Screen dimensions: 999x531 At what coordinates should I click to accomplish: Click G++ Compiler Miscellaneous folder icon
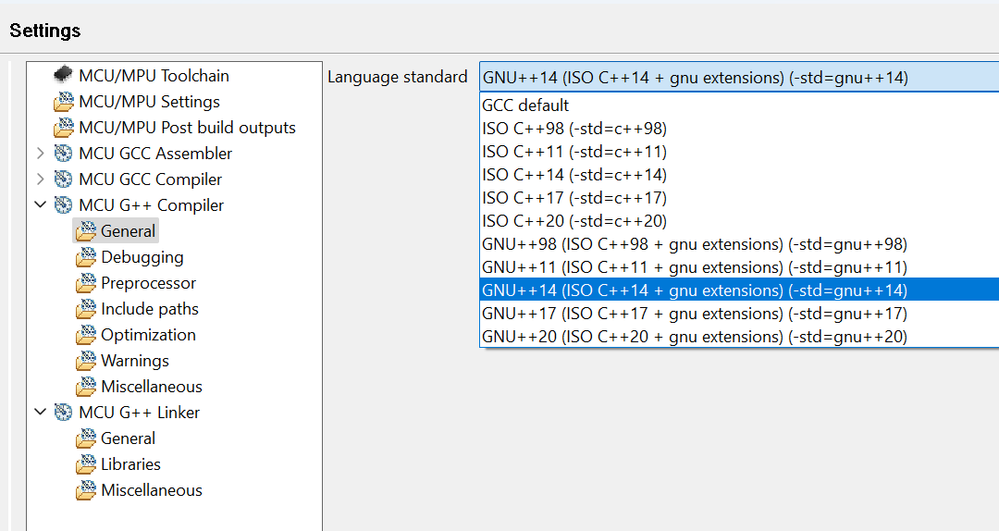click(x=85, y=387)
